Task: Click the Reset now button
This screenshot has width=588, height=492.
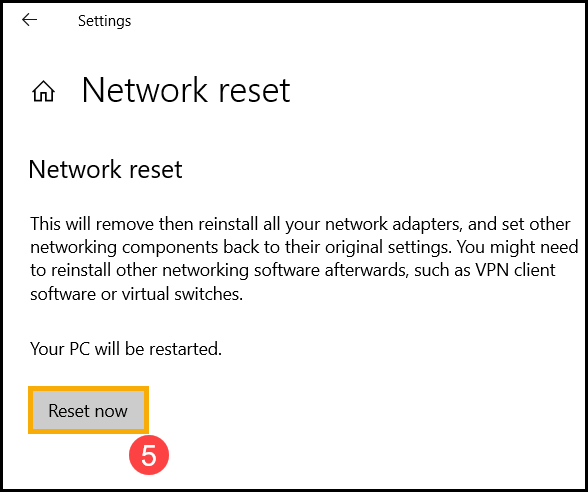Action: 88,410
